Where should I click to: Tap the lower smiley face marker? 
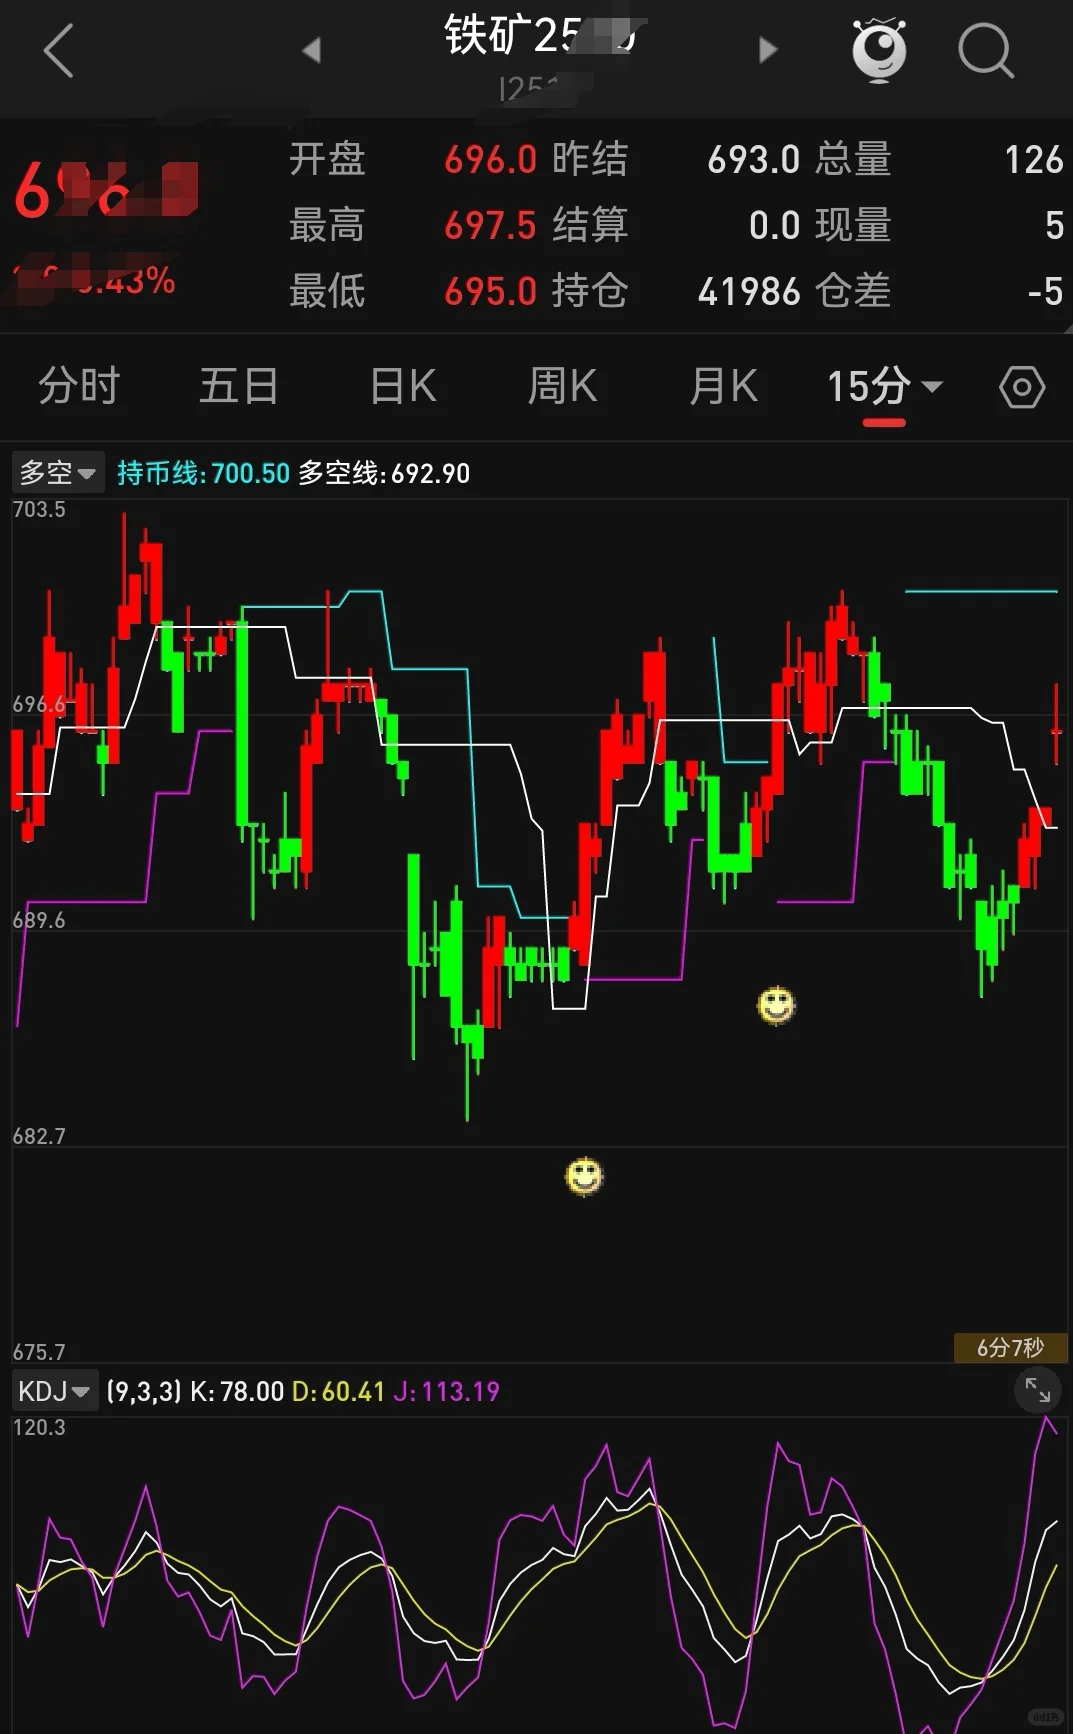(584, 1176)
